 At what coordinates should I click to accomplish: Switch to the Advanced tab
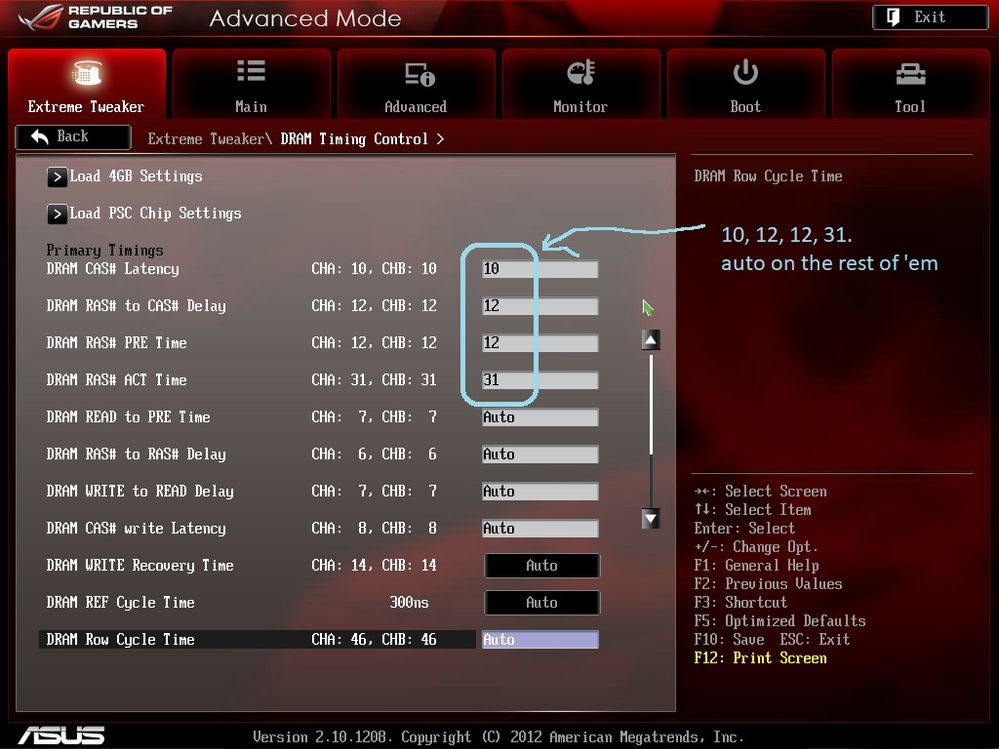click(x=416, y=83)
